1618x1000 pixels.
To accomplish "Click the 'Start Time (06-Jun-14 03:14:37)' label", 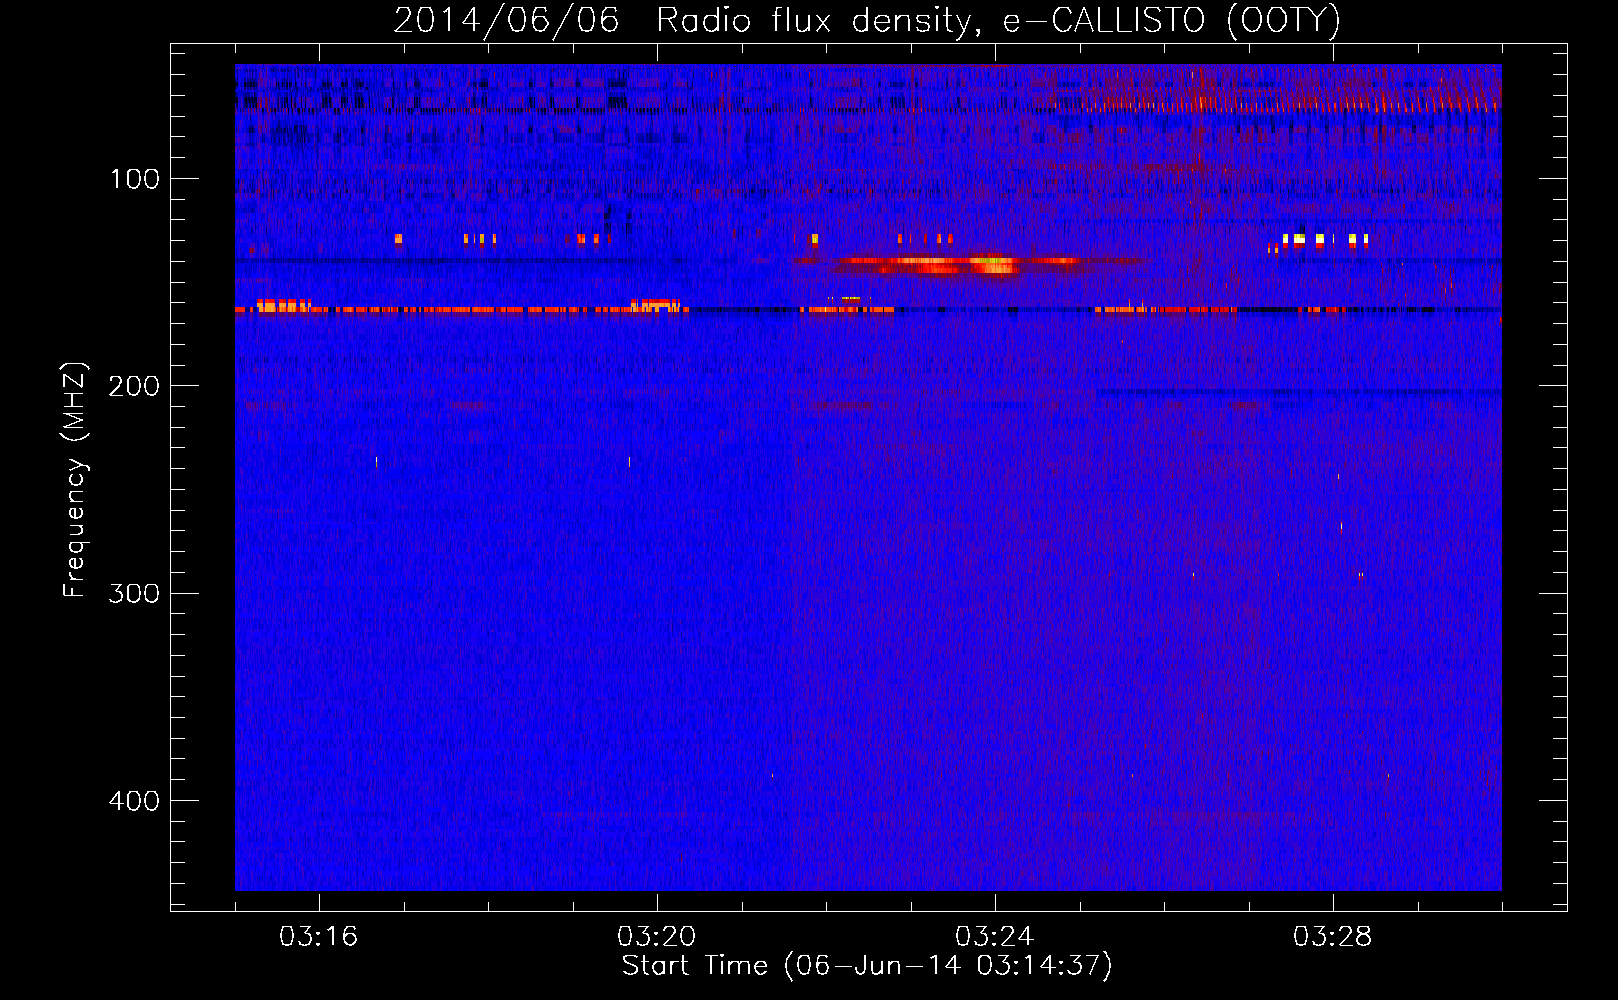I will click(x=867, y=966).
